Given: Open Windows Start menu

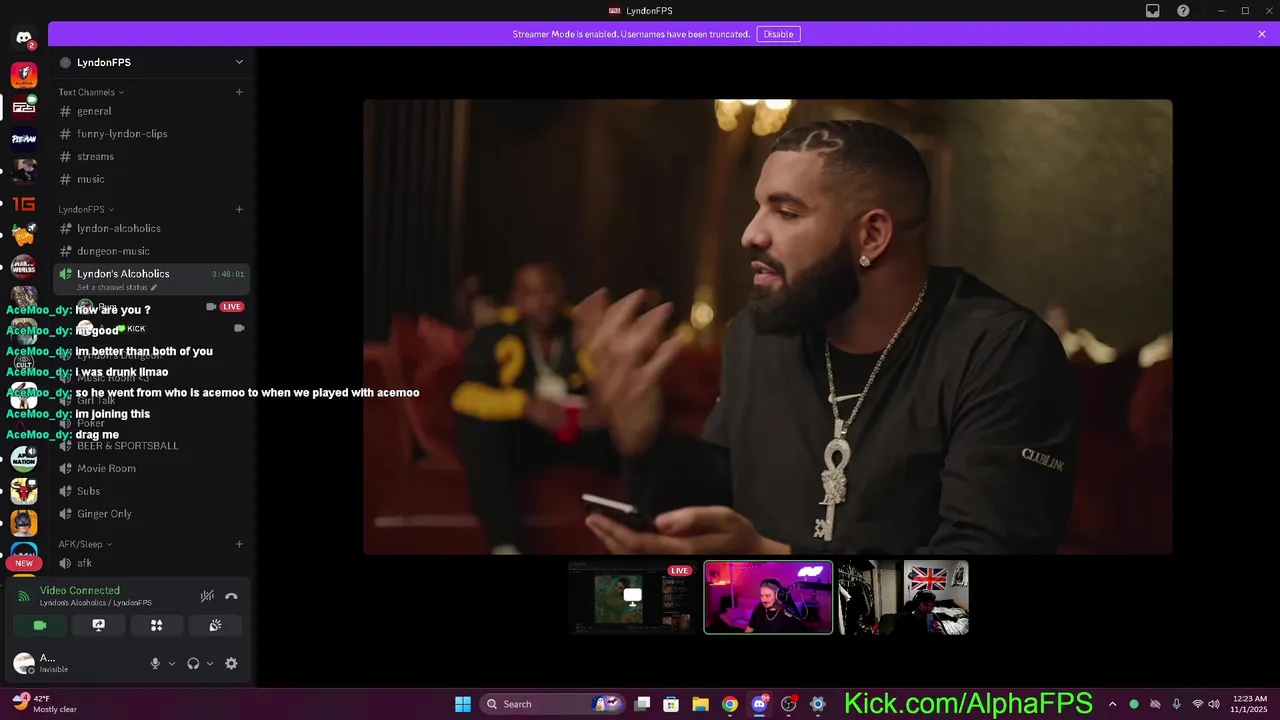Looking at the screenshot, I should click(463, 704).
